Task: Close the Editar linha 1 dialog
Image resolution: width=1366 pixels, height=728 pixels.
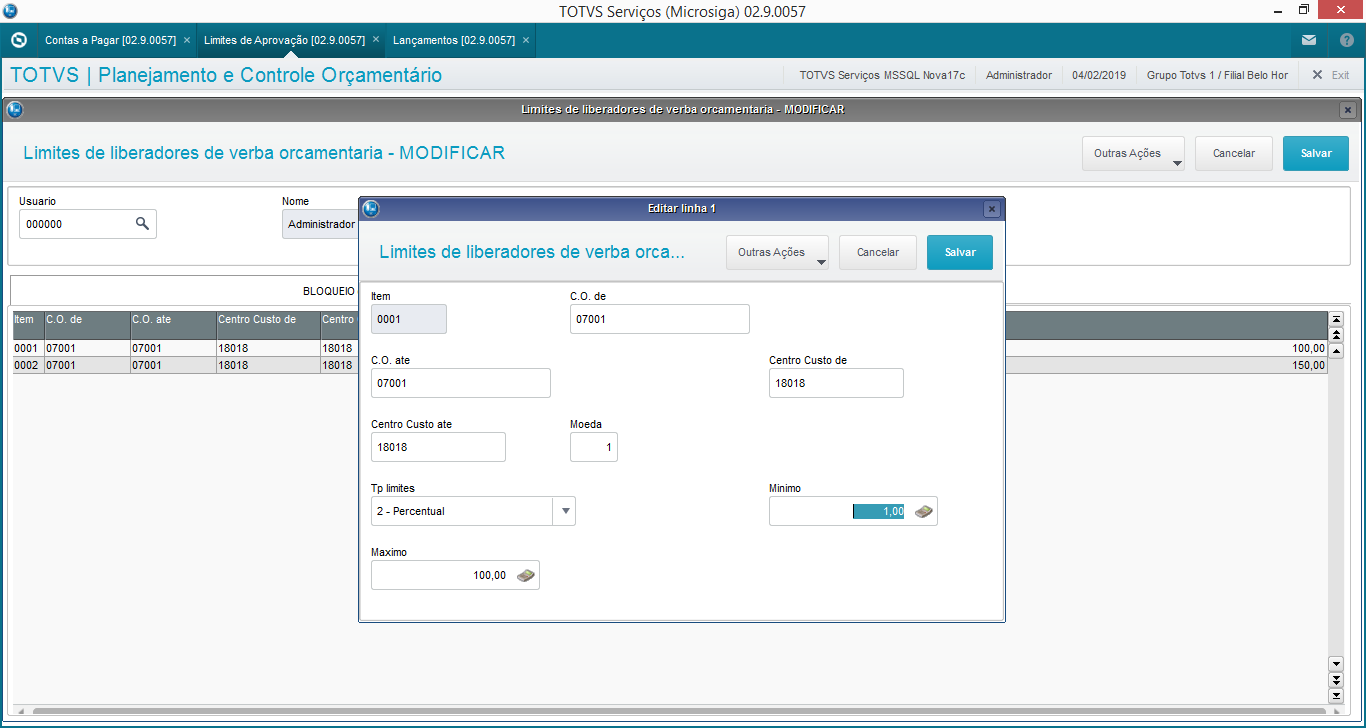Action: [992, 209]
